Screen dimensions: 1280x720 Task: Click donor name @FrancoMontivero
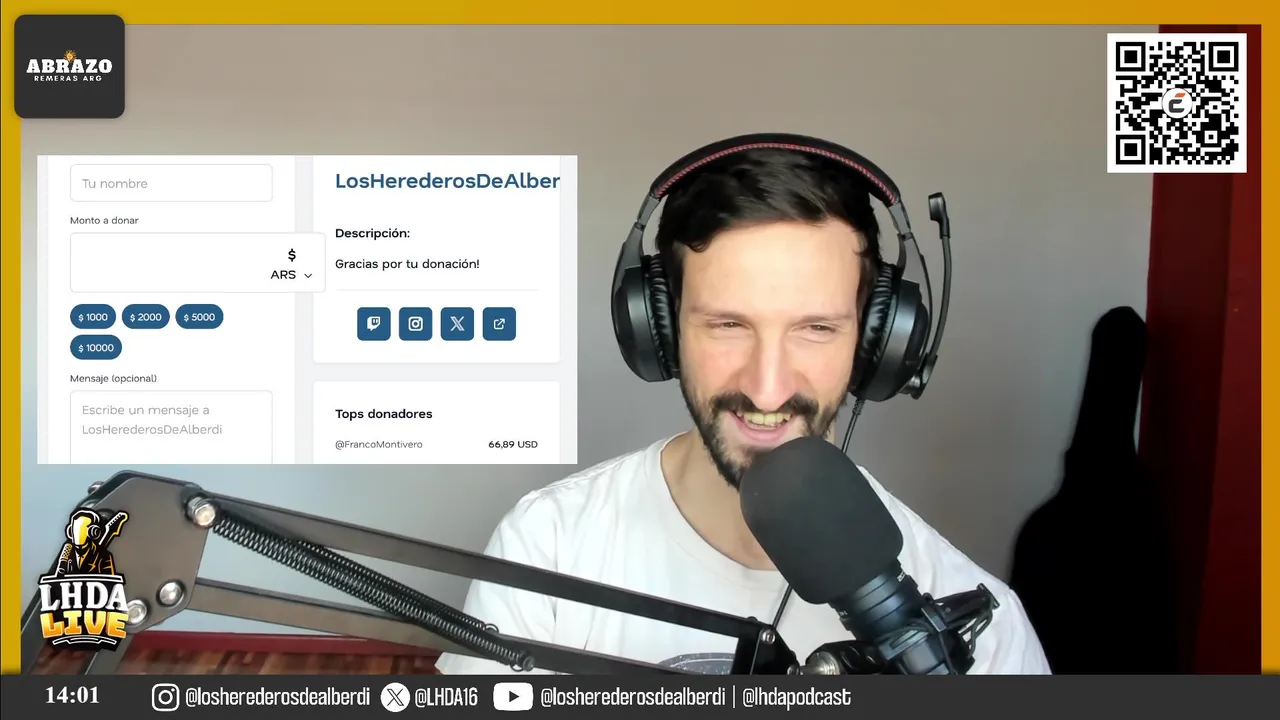(379, 444)
